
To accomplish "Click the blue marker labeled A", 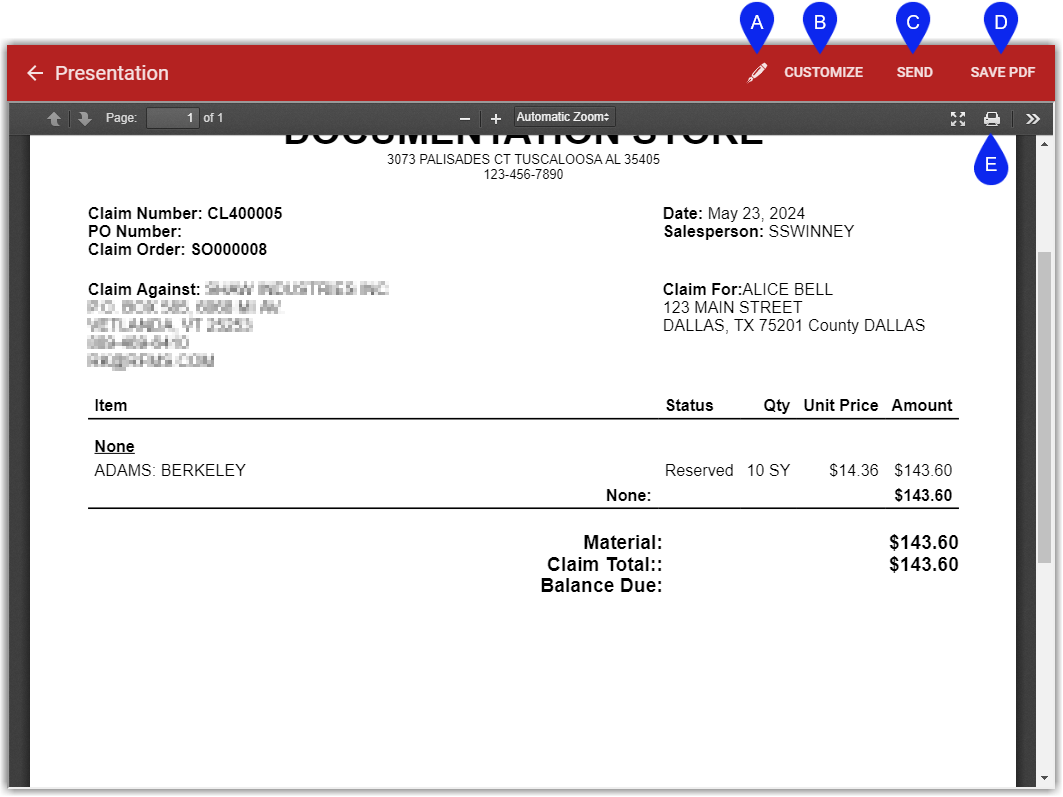I will pyautogui.click(x=756, y=22).
